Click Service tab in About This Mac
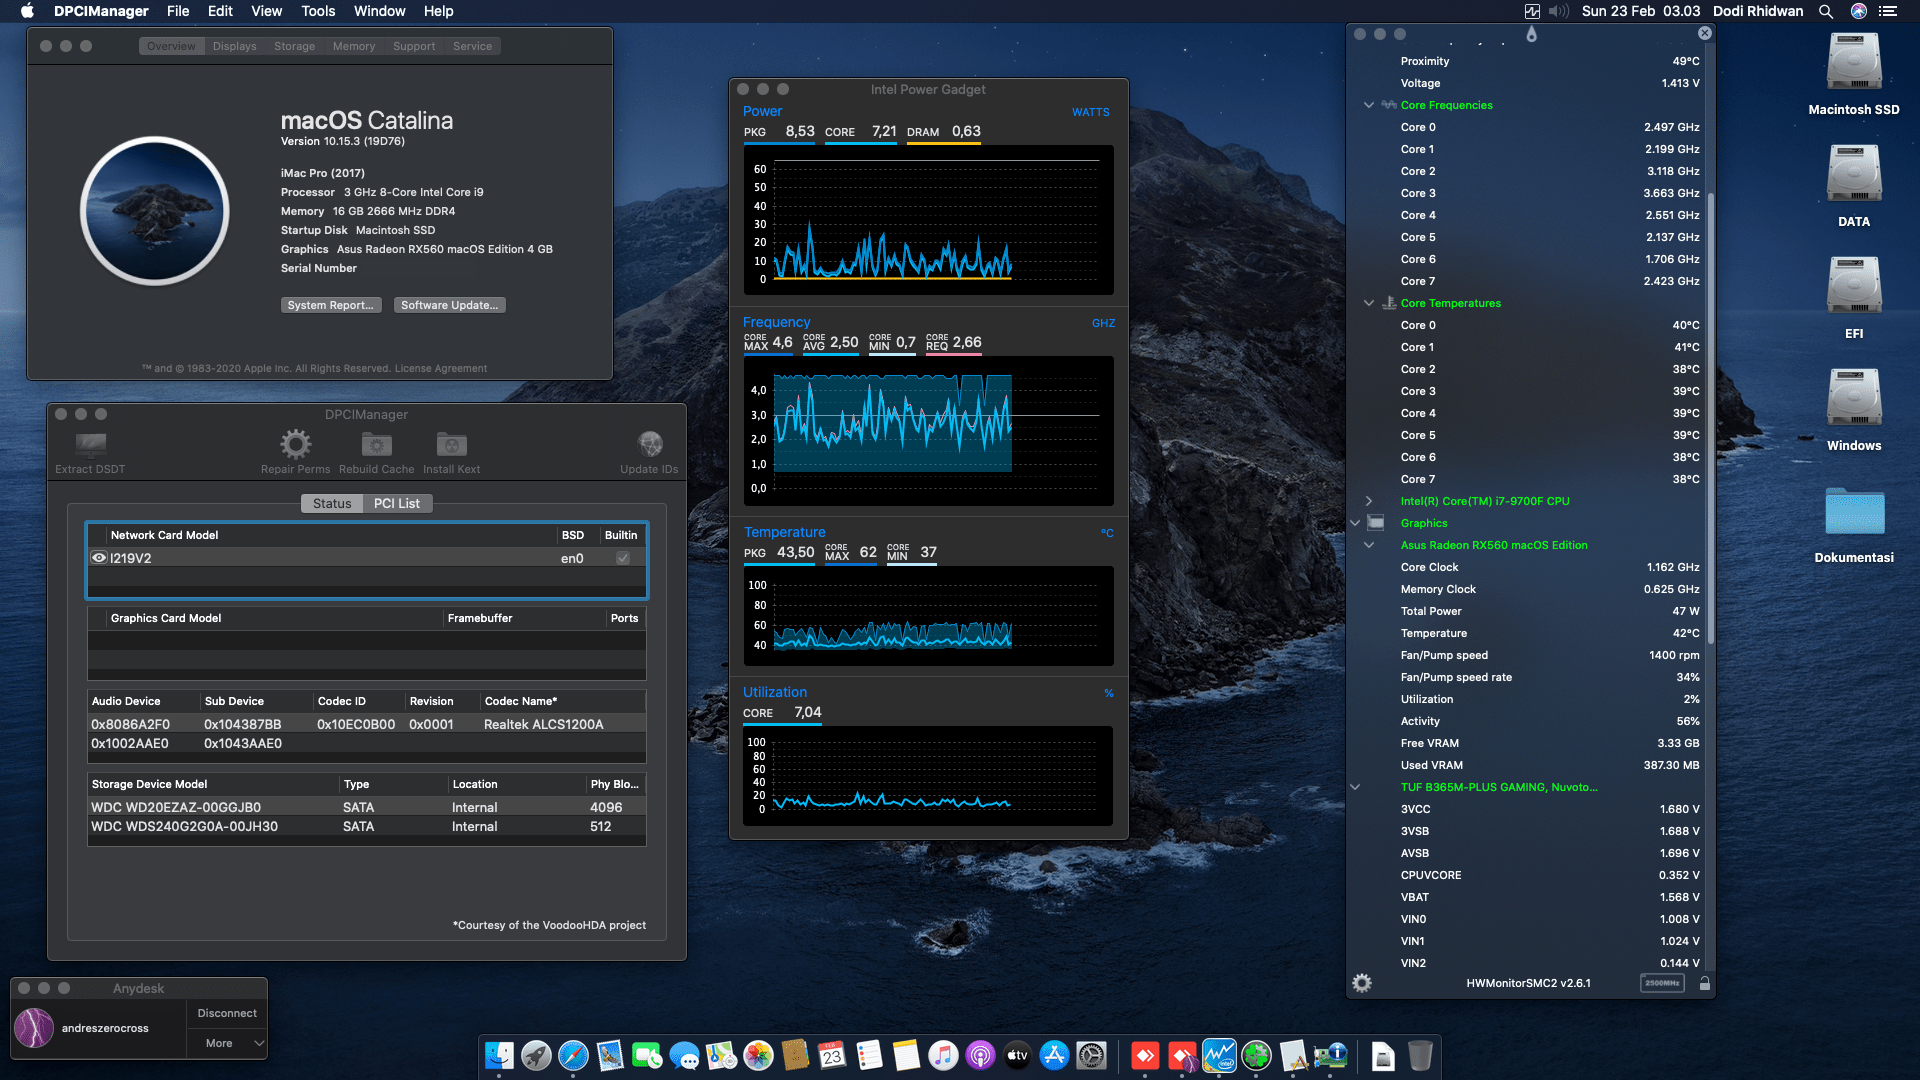This screenshot has width=1920, height=1080. tap(472, 46)
